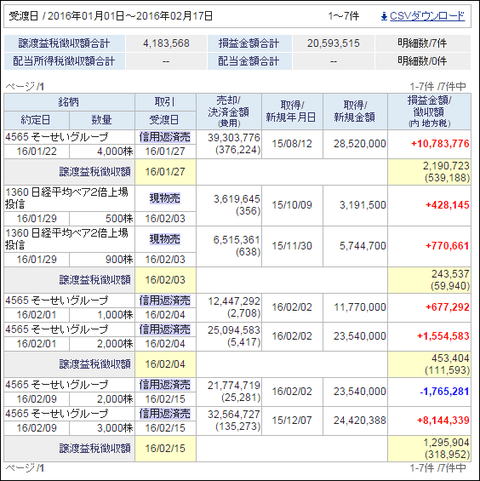Click the withheld tax amount 2,190,723
Screen dimensions: 480x481
point(446,166)
